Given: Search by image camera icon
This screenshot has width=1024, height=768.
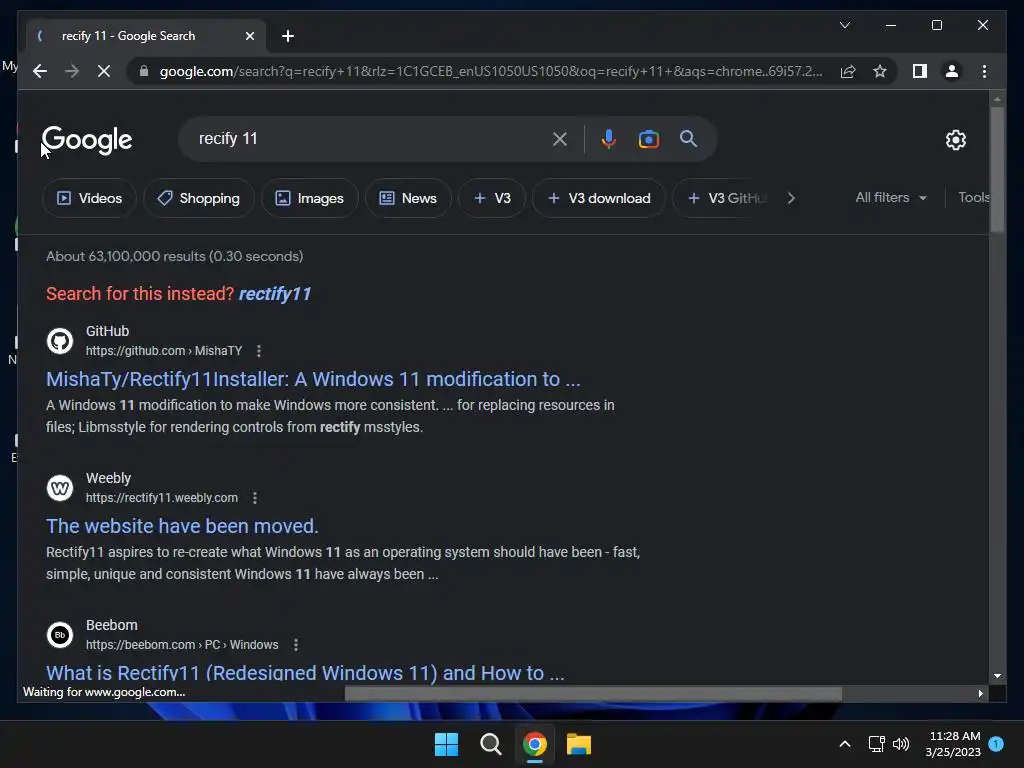Looking at the screenshot, I should click(x=648, y=139).
